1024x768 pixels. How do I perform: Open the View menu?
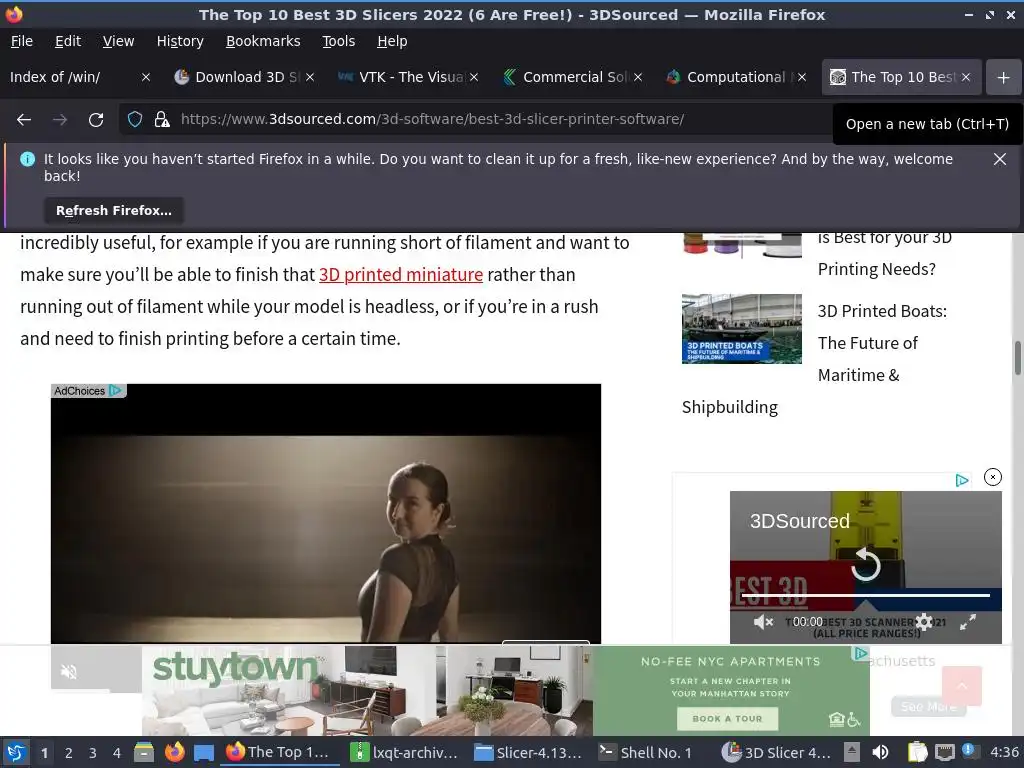pyautogui.click(x=118, y=41)
